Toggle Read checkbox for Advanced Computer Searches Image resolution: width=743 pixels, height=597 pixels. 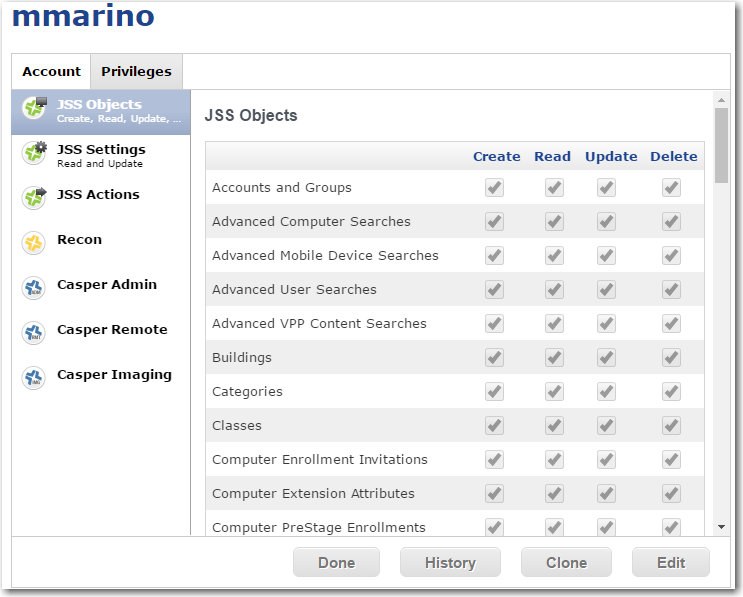coord(554,222)
